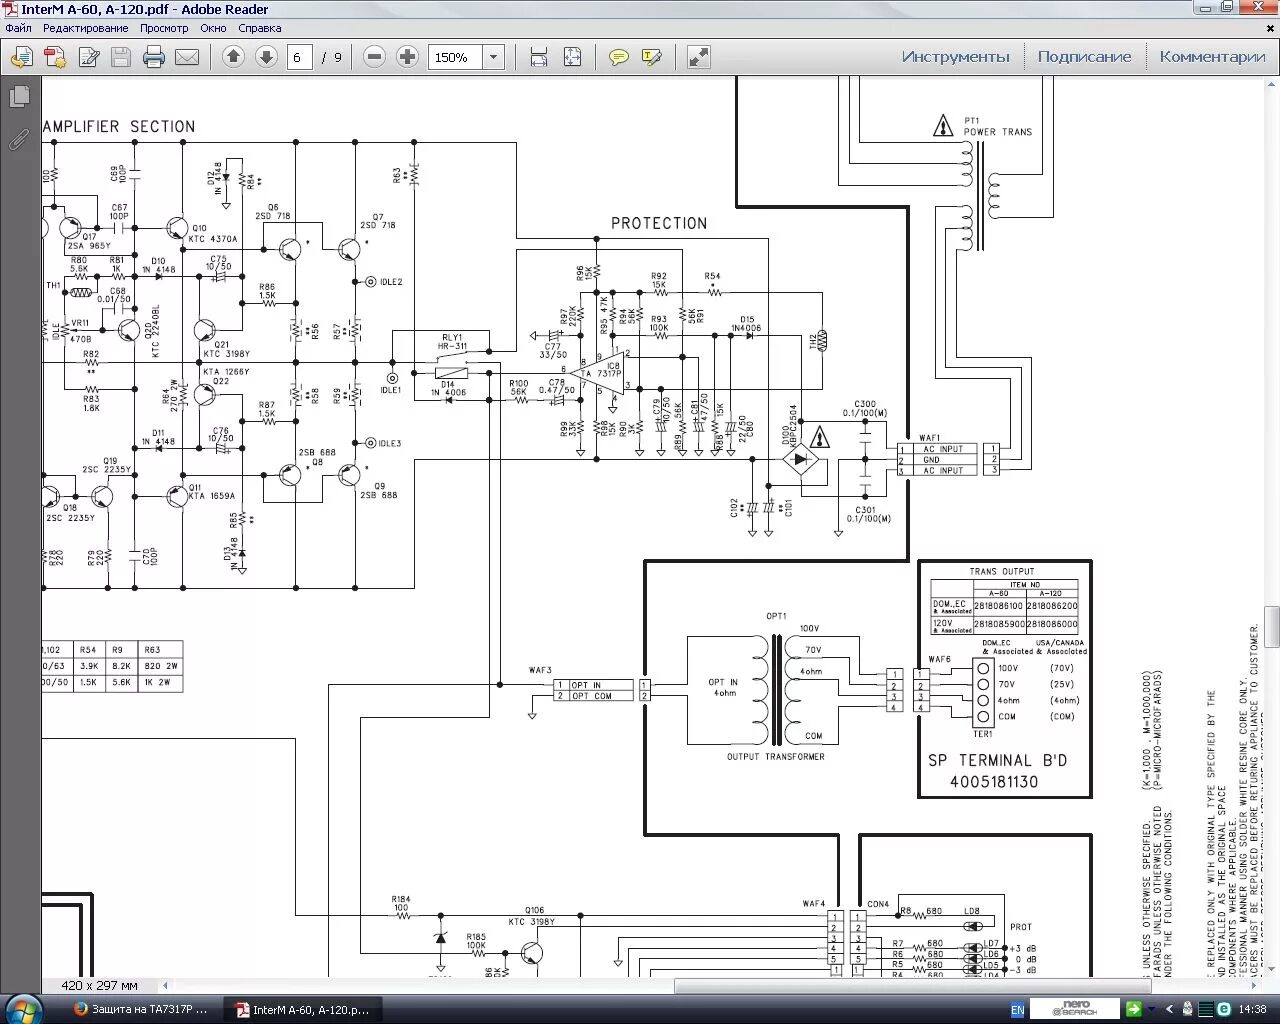Click the OUTPUT TRANSFORMER label

click(x=776, y=757)
